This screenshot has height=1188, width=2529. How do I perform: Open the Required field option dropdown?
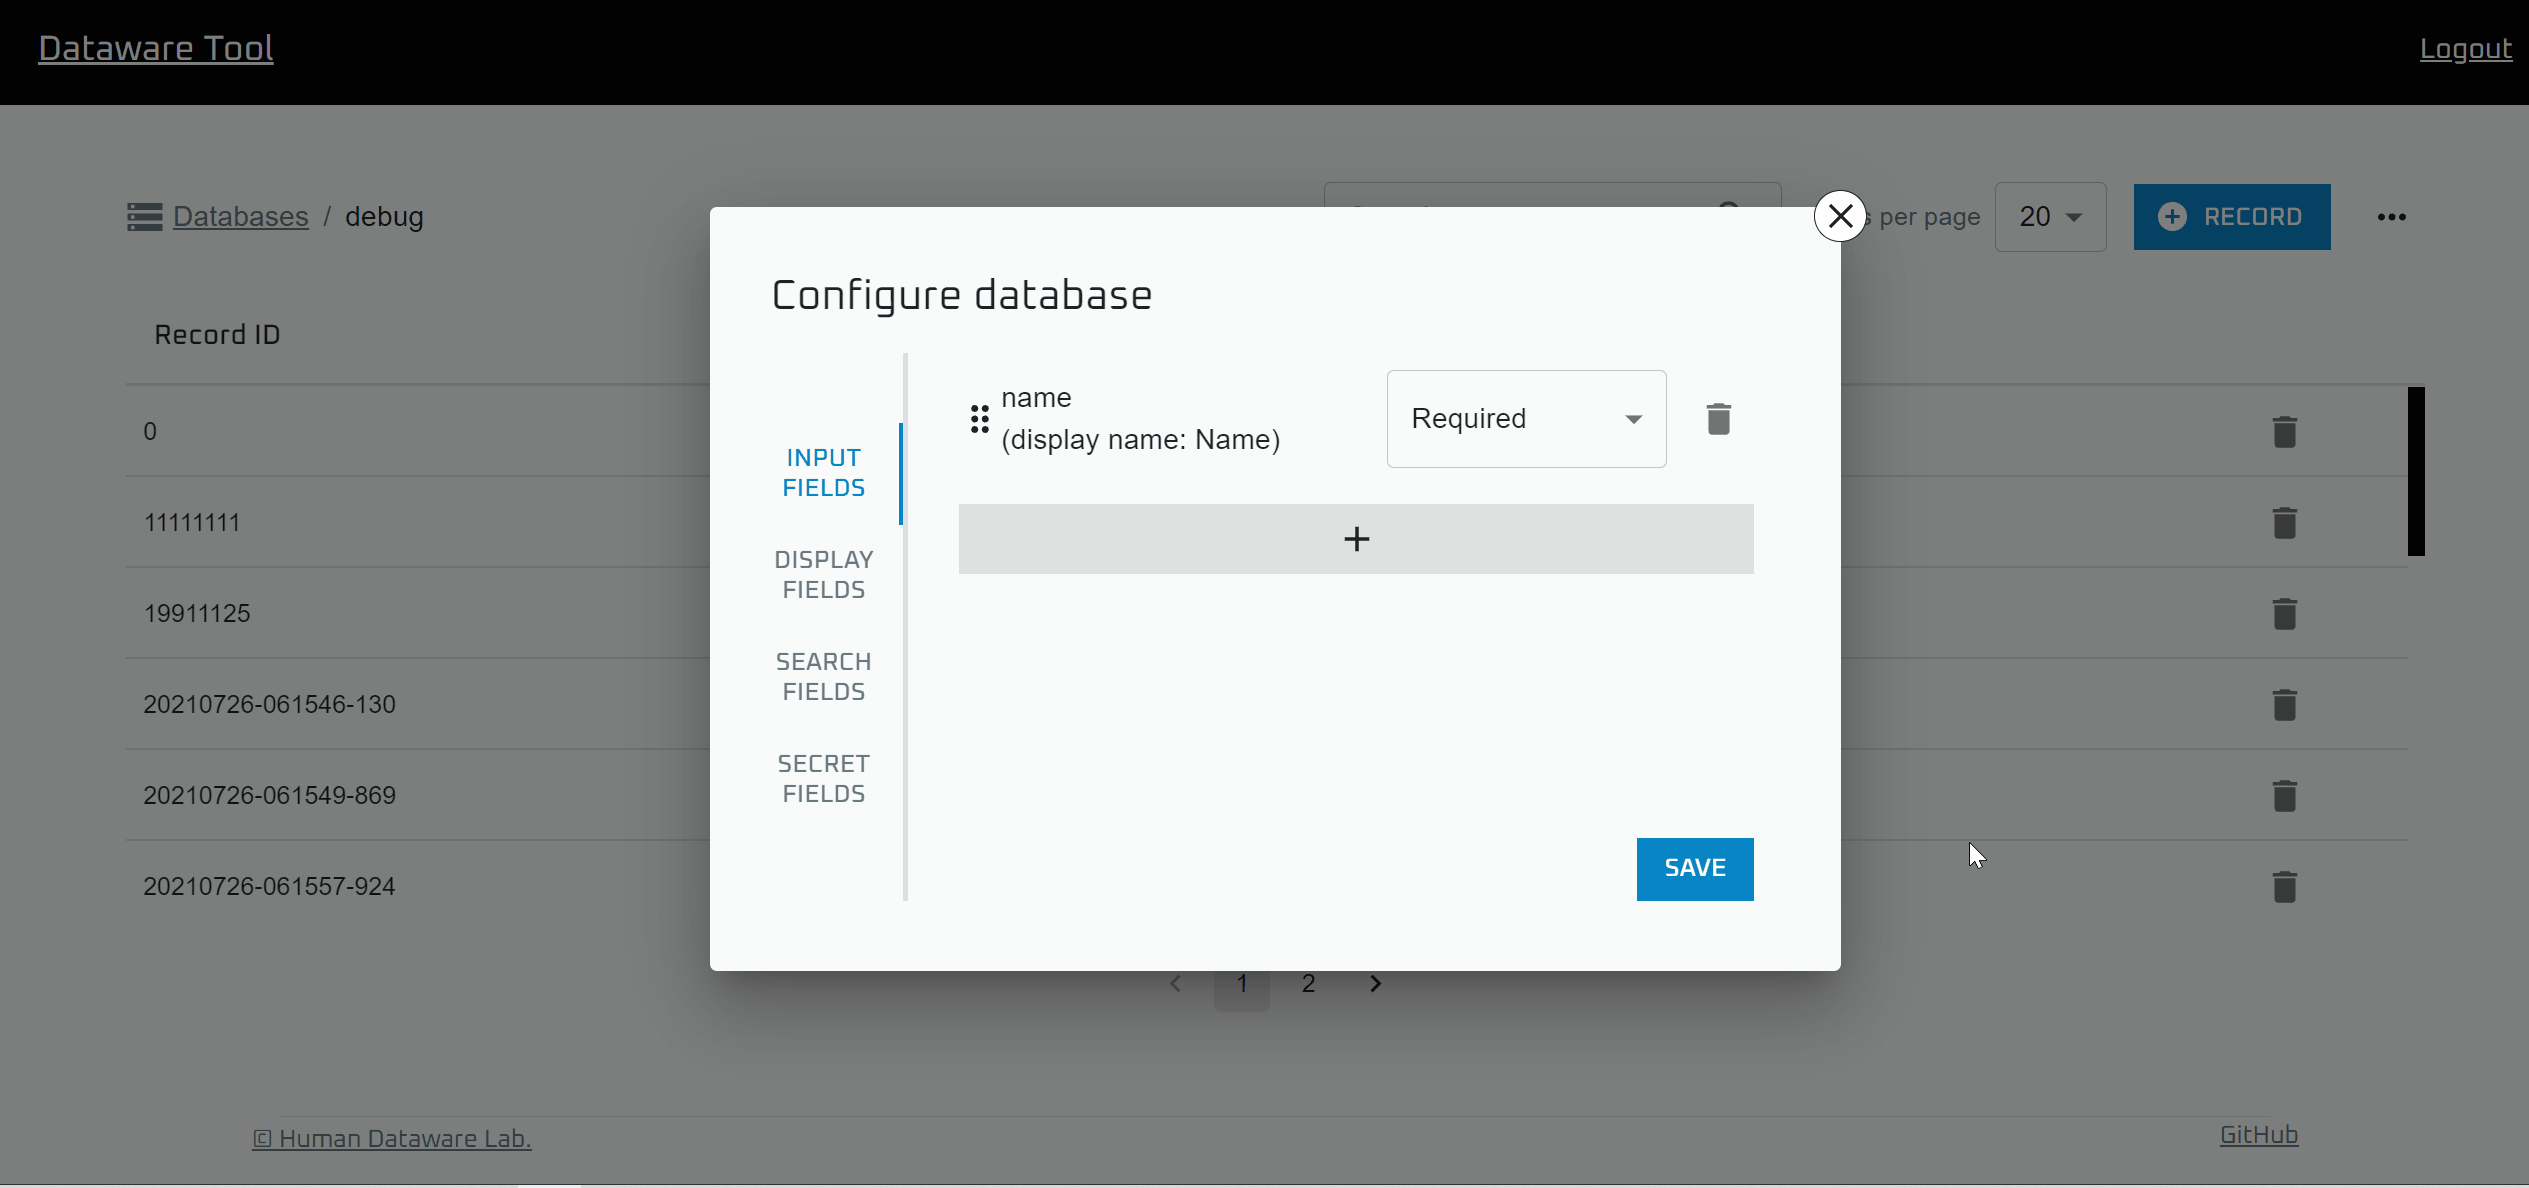1525,418
